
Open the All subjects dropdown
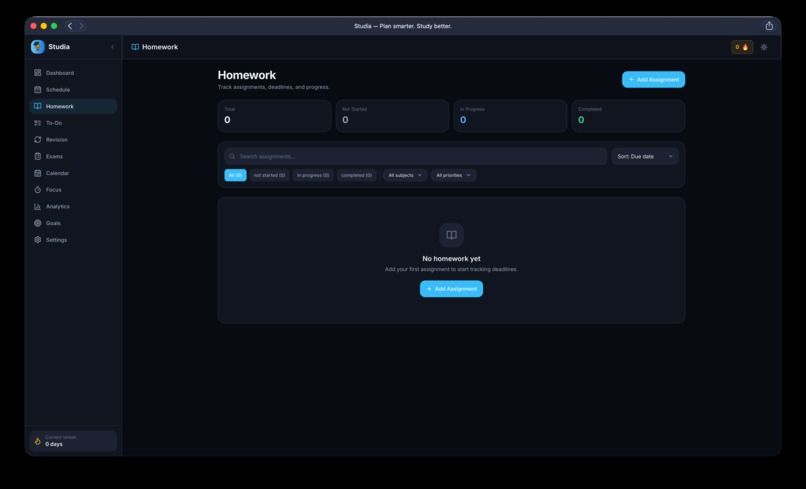coord(405,175)
